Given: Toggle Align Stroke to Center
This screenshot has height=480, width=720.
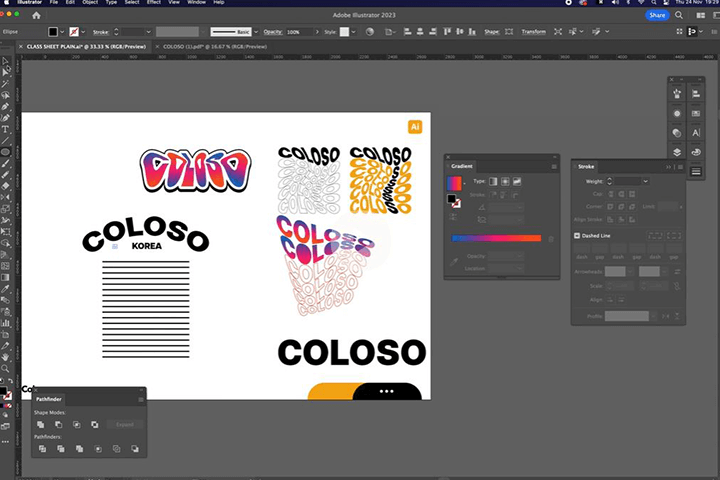Looking at the screenshot, I should (x=610, y=220).
